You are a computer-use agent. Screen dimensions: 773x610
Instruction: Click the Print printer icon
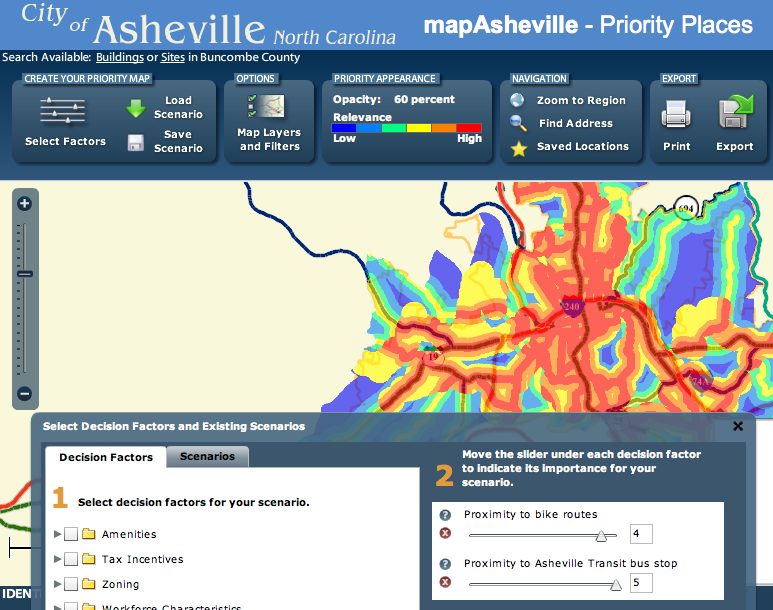(x=677, y=116)
